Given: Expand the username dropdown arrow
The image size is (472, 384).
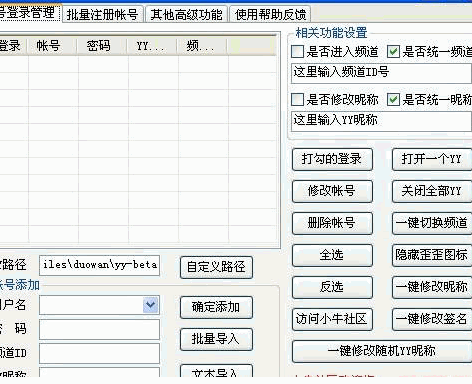Looking at the screenshot, I should tap(150, 305).
